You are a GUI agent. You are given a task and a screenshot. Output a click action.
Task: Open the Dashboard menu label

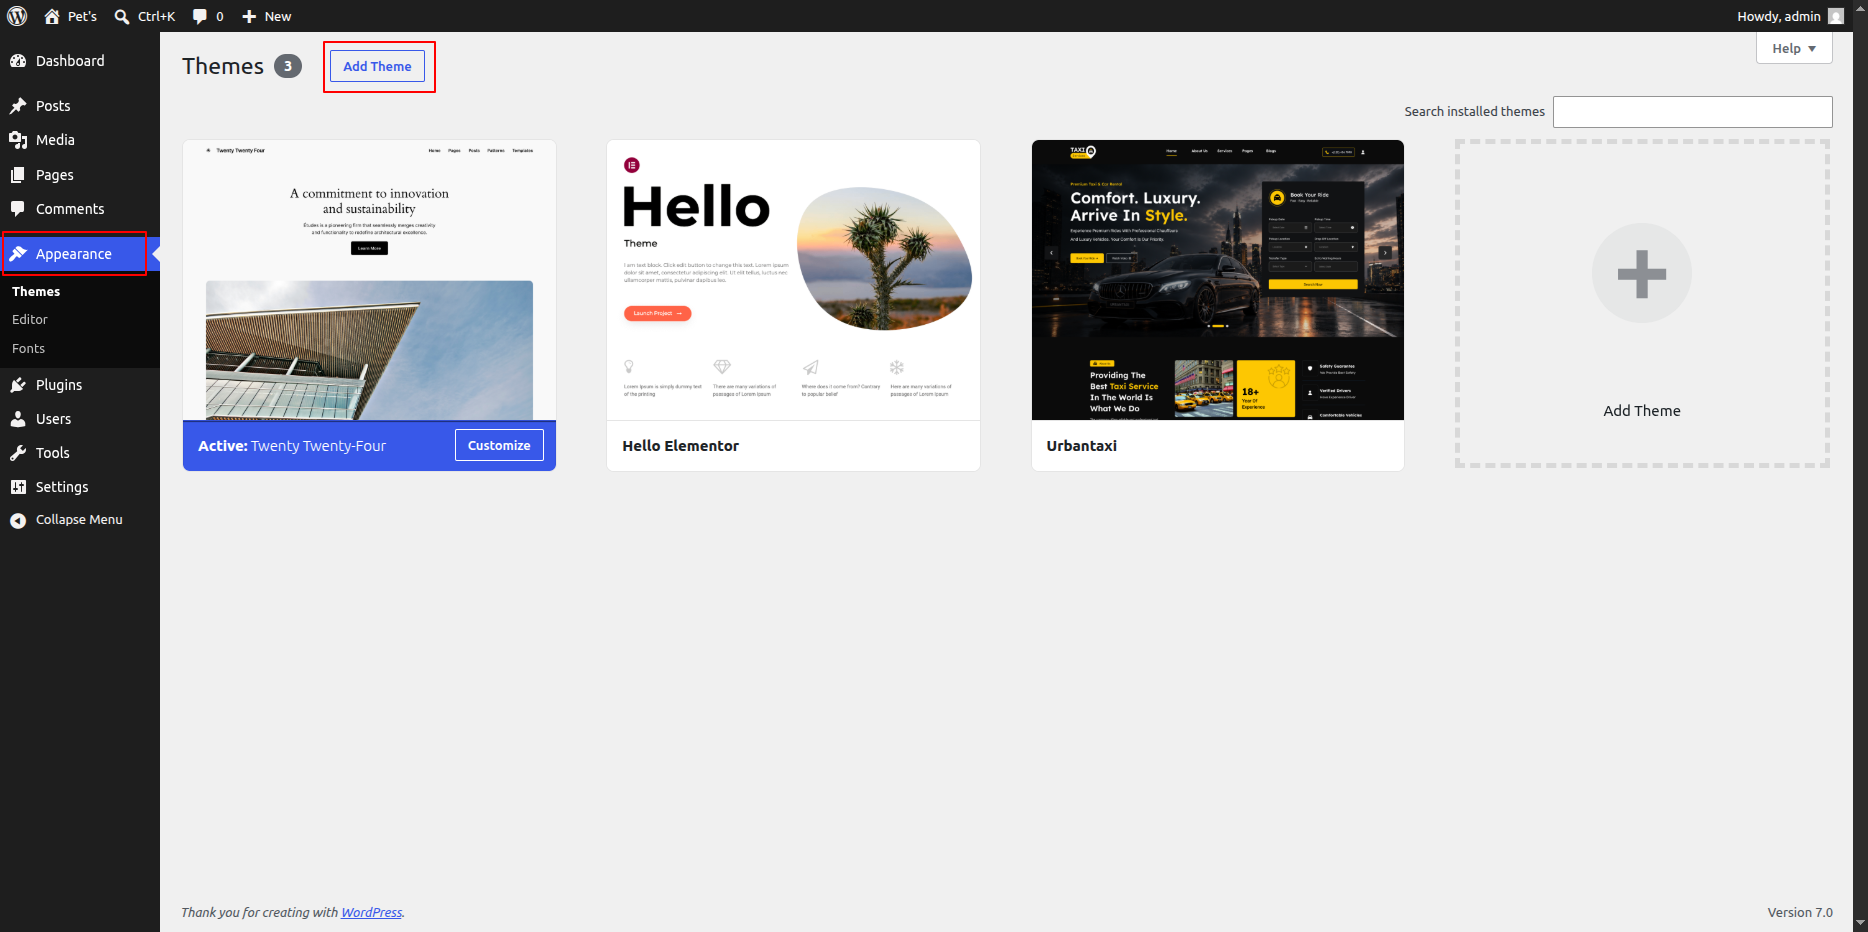[x=70, y=61]
